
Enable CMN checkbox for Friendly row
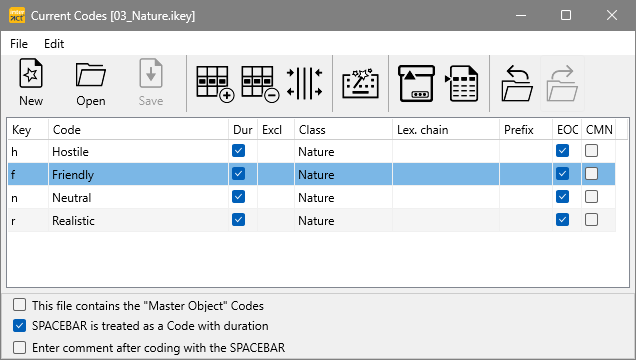point(591,174)
